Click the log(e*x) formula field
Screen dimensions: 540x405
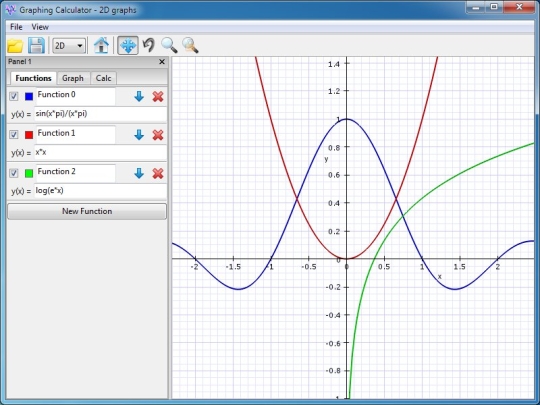click(100, 191)
